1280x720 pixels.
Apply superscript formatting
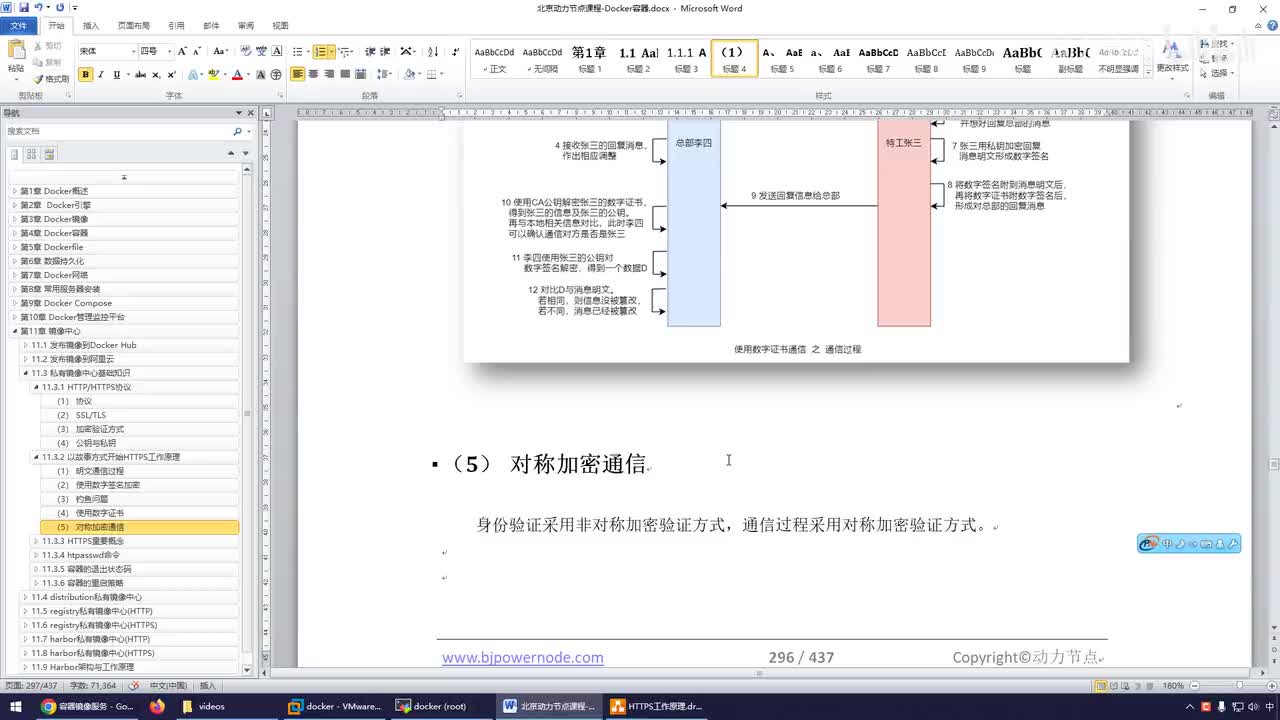click(171, 75)
